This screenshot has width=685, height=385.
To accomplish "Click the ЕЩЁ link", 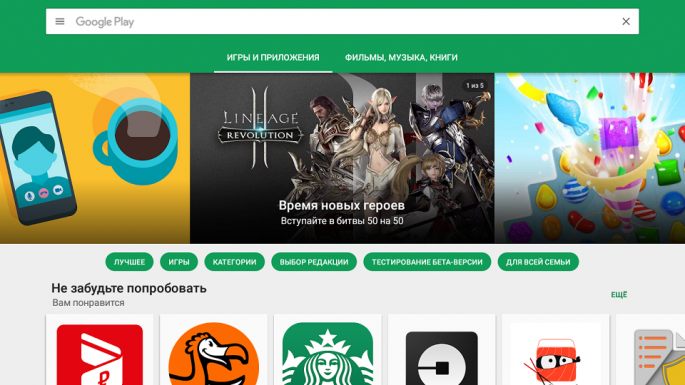I will click(x=619, y=295).
